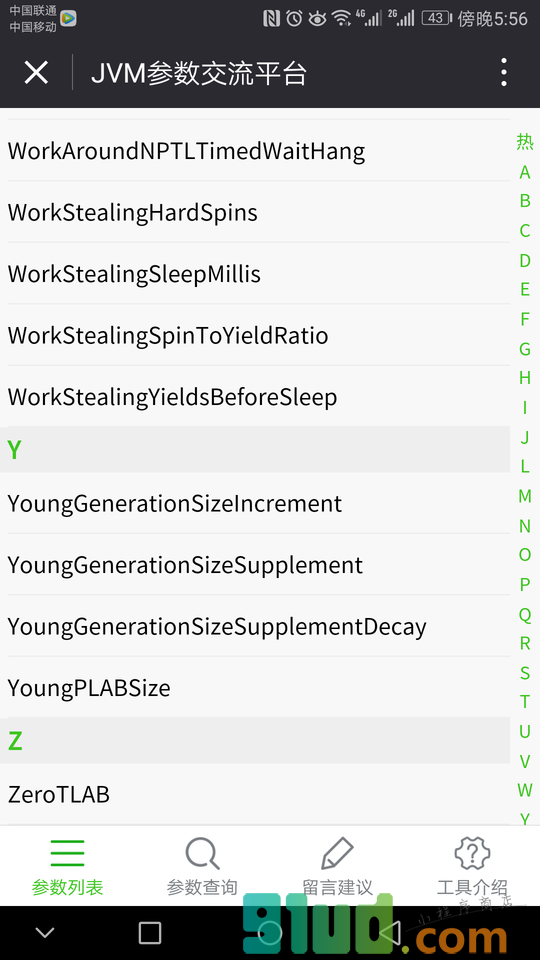Tap the 参数列表 hamburger list icon
The image size is (540, 960).
coord(67,853)
